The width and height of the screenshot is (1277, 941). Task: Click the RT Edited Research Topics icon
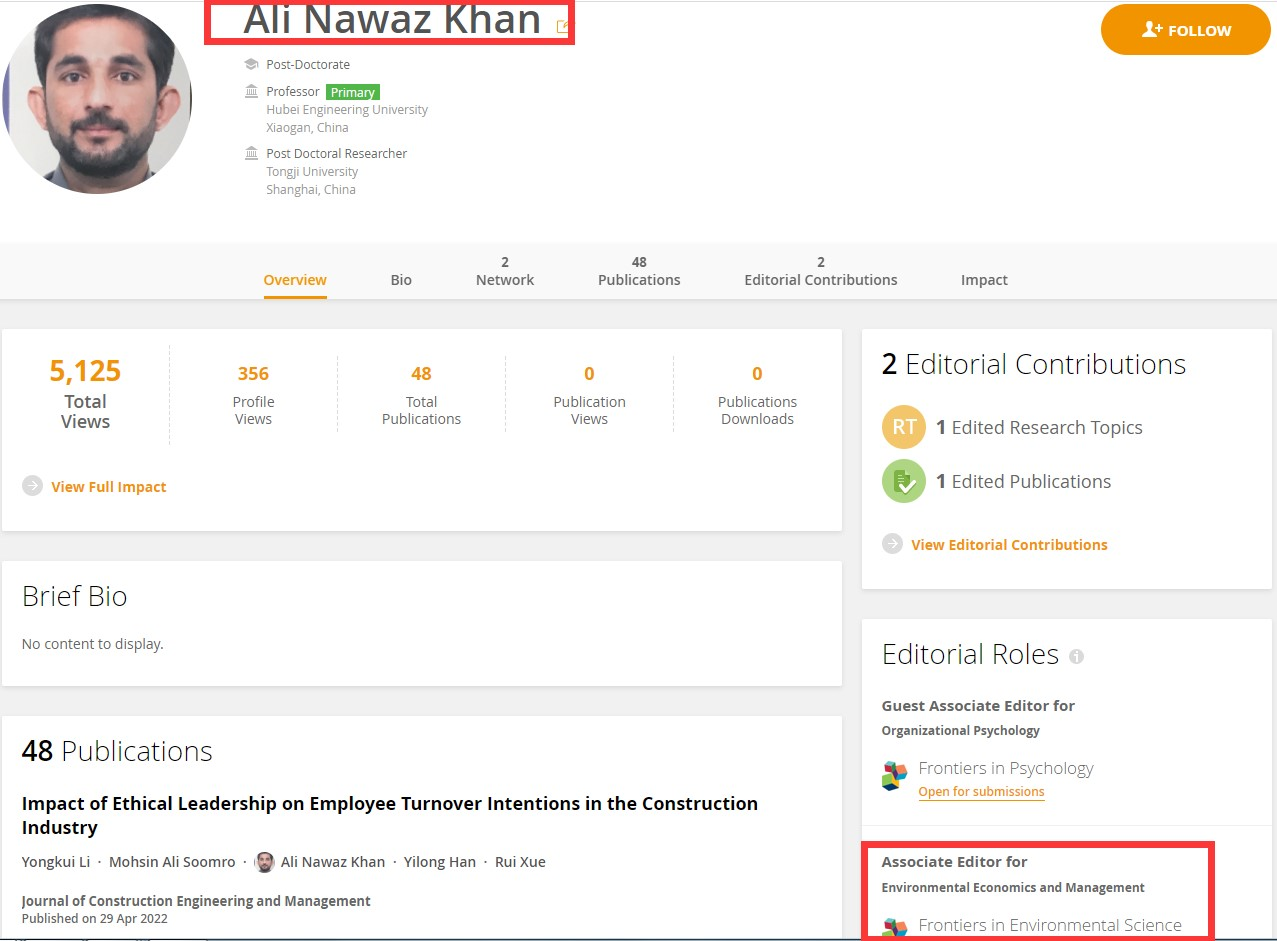903,427
